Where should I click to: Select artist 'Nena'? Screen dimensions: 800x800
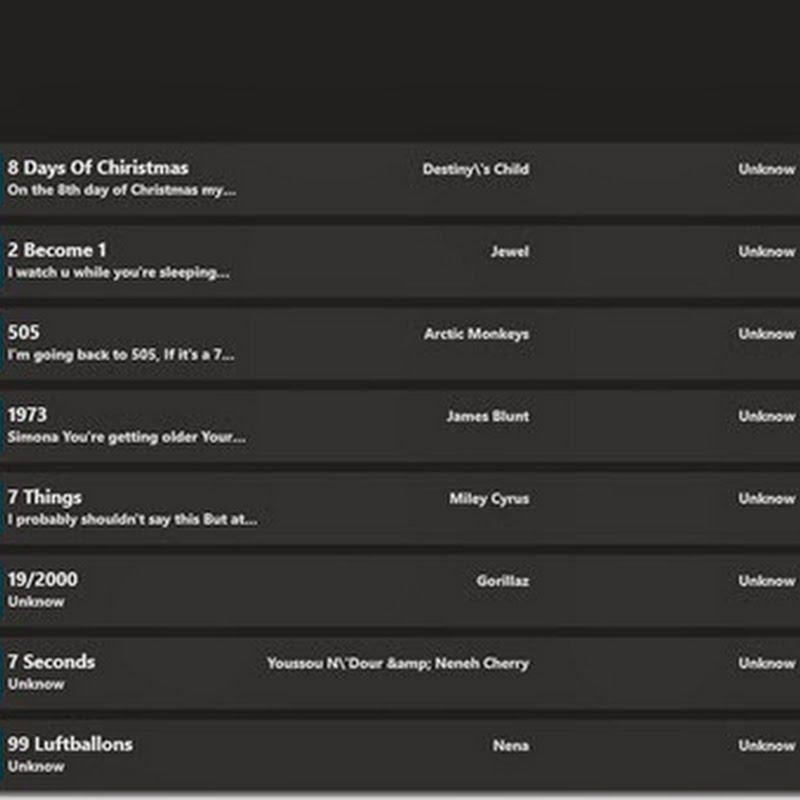[x=511, y=746]
